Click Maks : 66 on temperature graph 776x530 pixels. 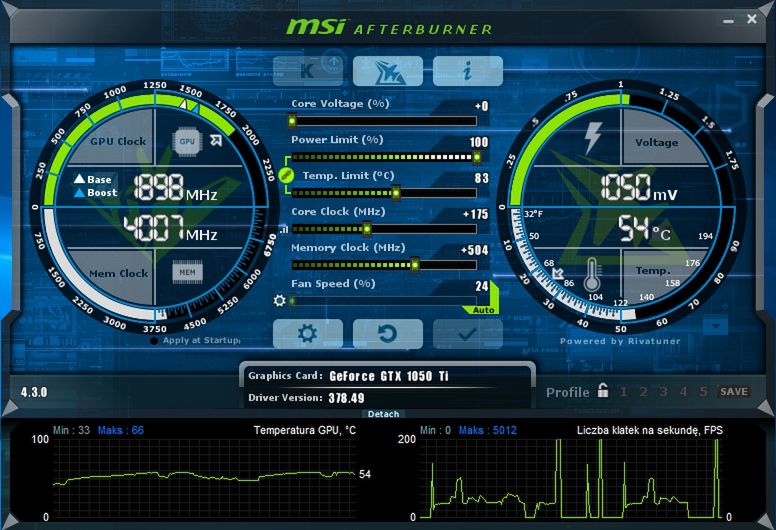(x=121, y=431)
